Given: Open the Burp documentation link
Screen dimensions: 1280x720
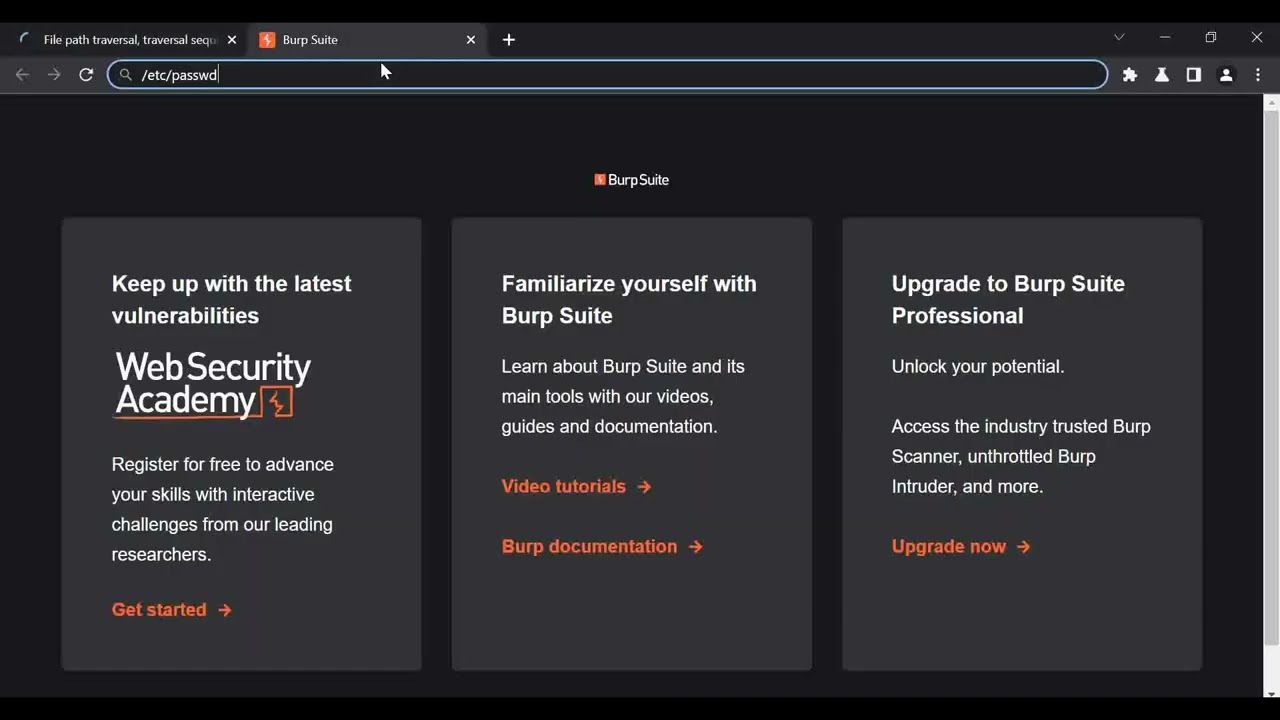Looking at the screenshot, I should pos(602,547).
